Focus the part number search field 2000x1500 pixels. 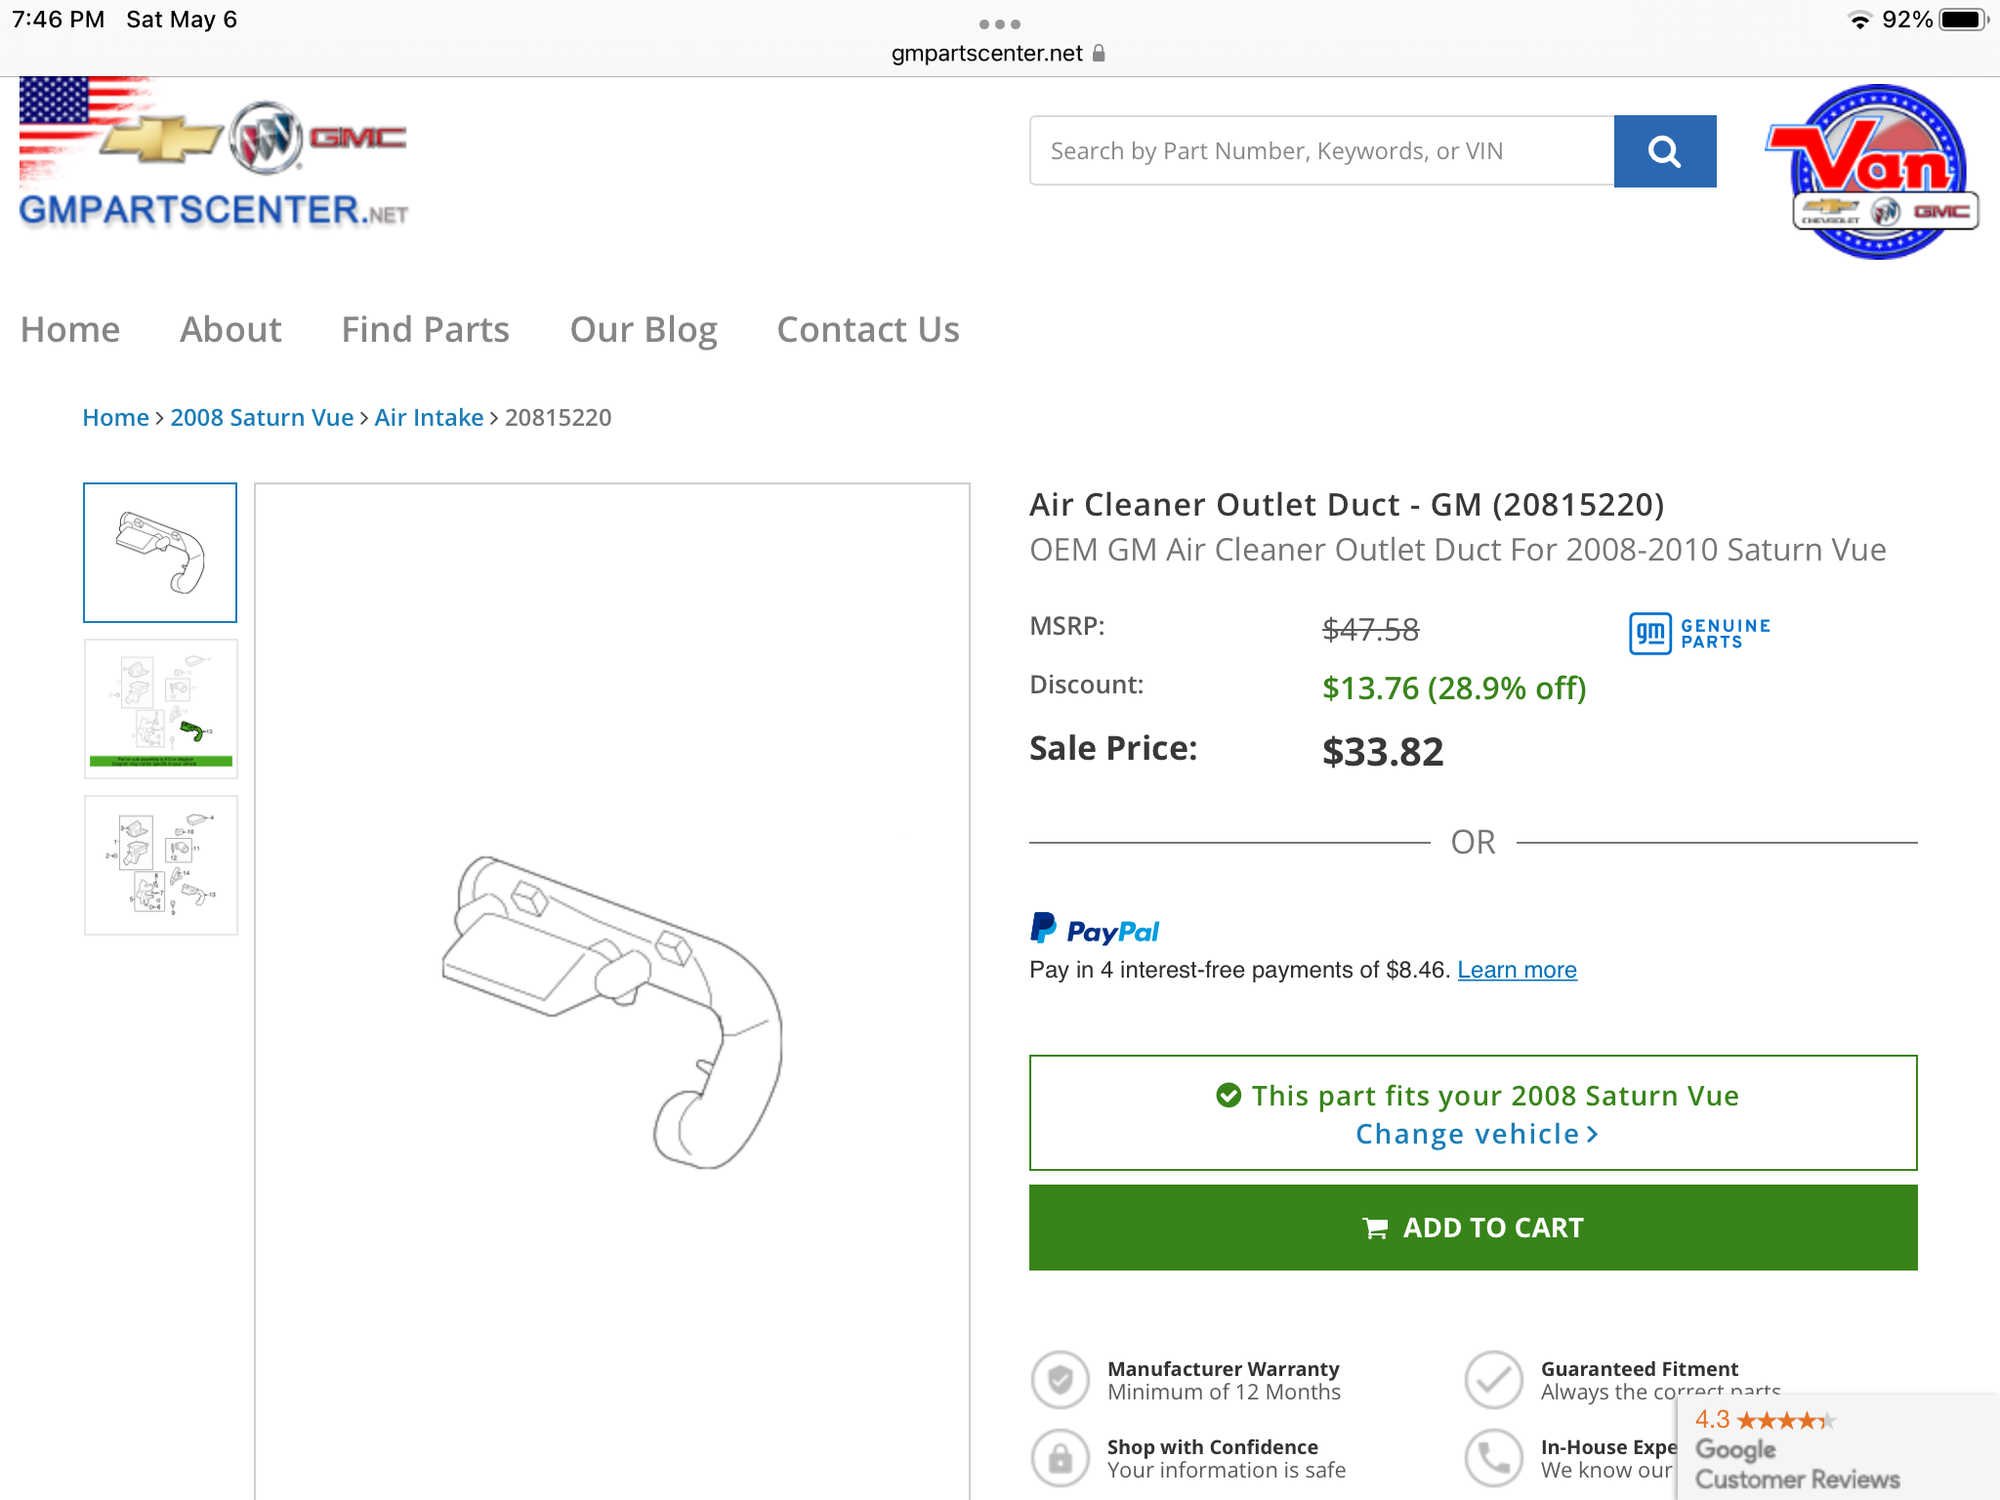(1321, 151)
